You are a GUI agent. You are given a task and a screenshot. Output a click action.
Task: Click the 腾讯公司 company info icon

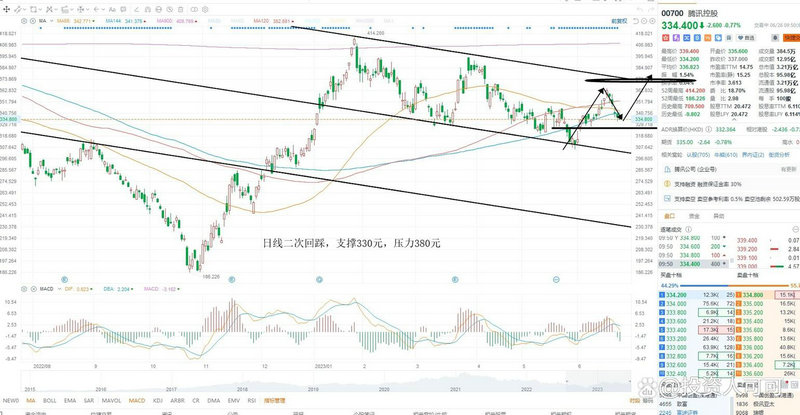coord(667,170)
